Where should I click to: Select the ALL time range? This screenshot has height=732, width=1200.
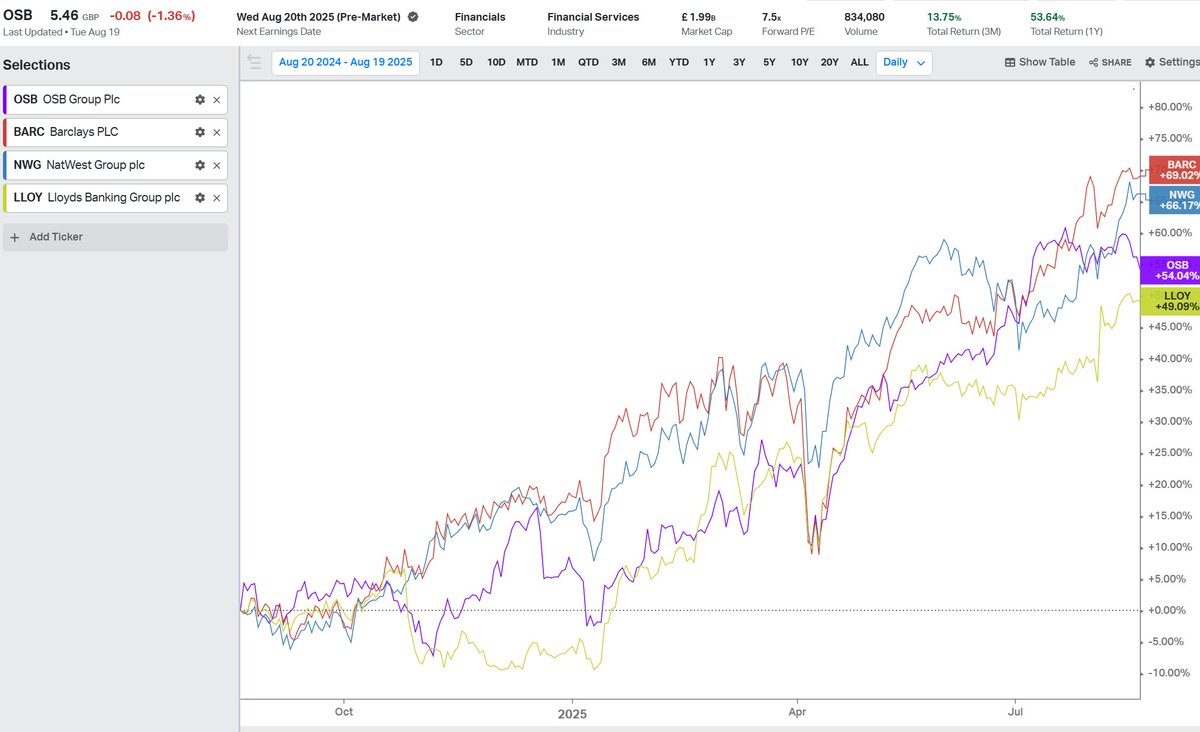coord(860,62)
